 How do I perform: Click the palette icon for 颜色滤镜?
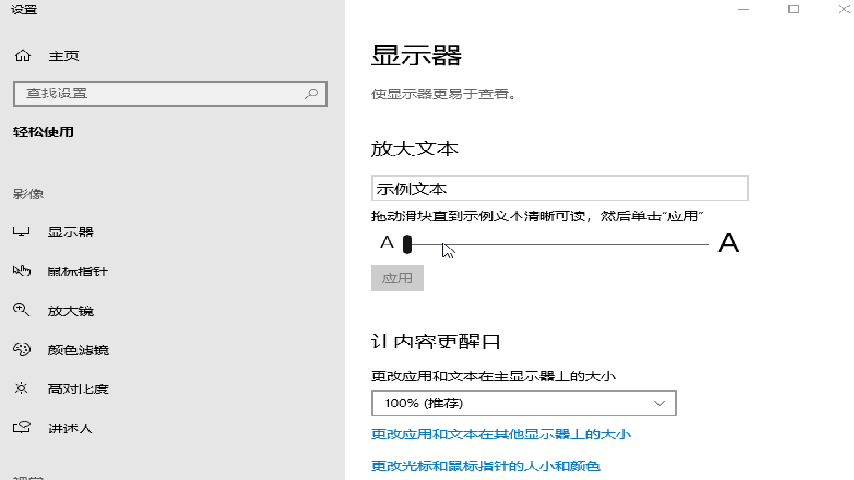[22, 349]
